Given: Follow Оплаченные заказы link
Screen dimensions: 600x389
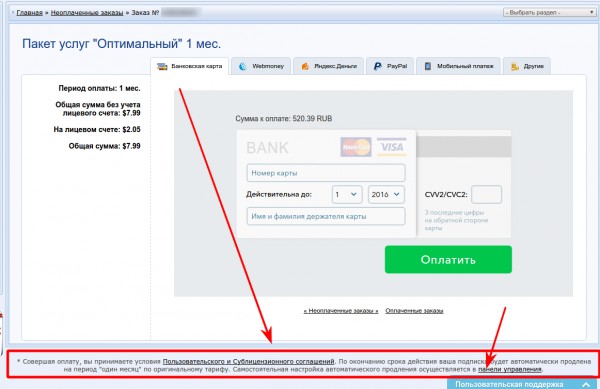Looking at the screenshot, I should click(x=414, y=311).
